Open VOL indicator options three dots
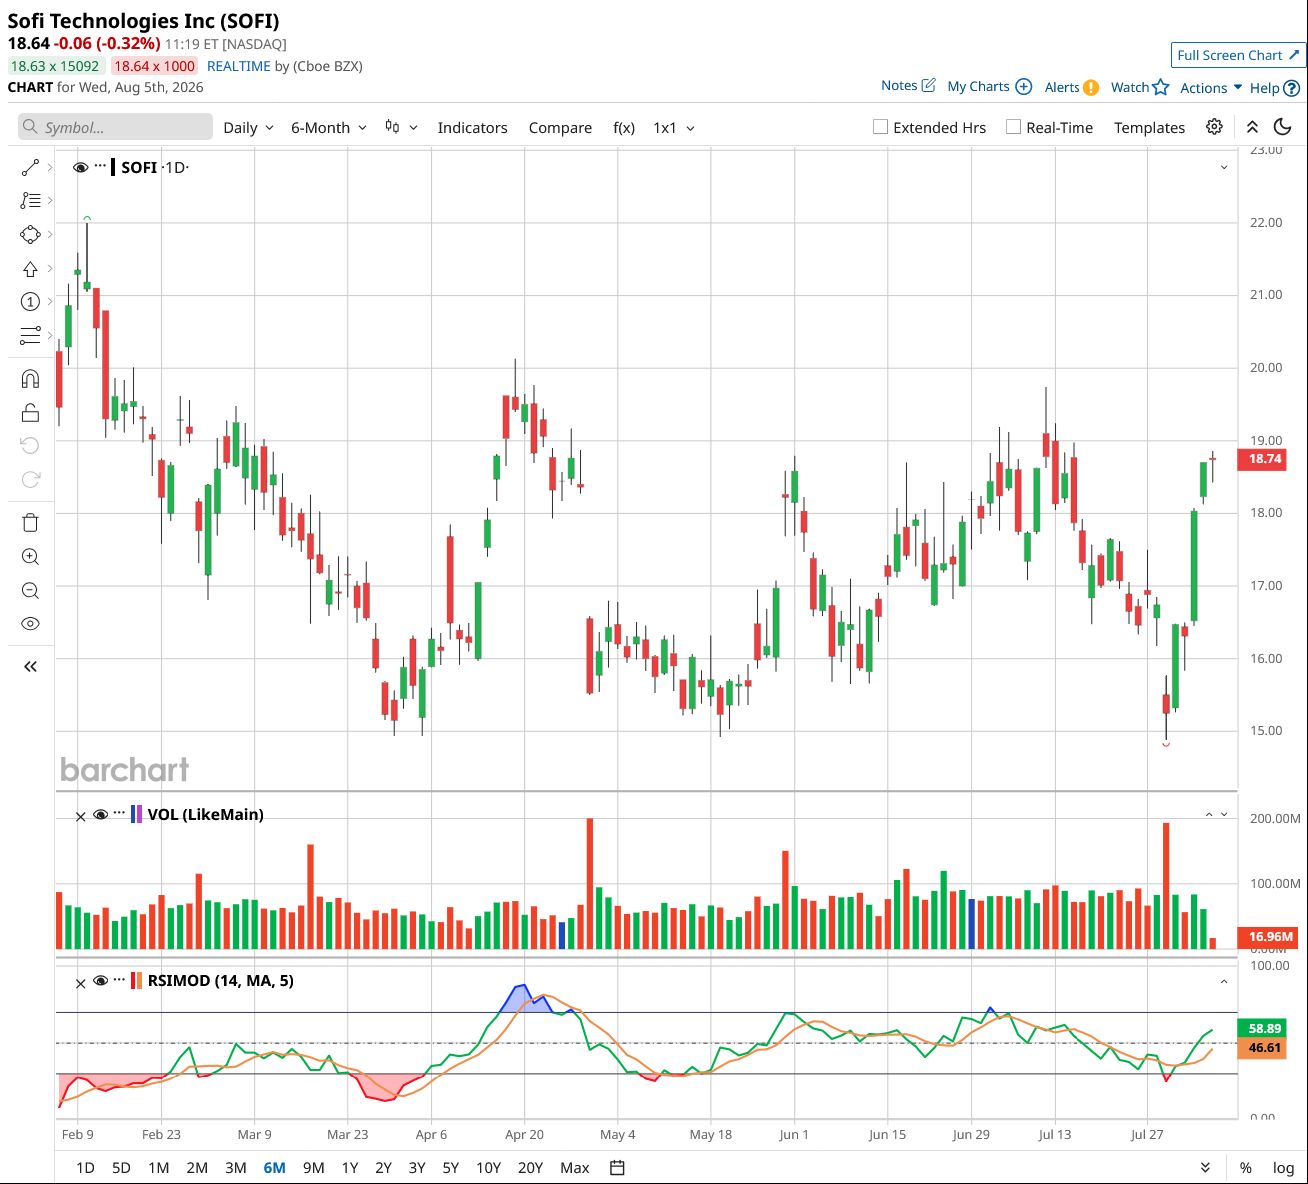This screenshot has width=1308, height=1184. 120,814
